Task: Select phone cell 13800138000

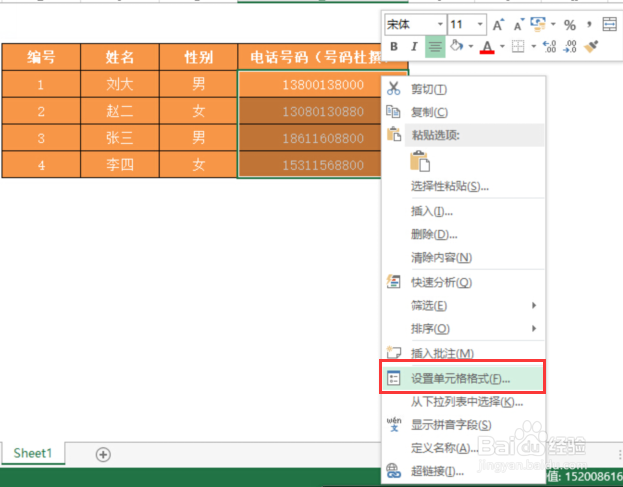Action: pos(310,84)
